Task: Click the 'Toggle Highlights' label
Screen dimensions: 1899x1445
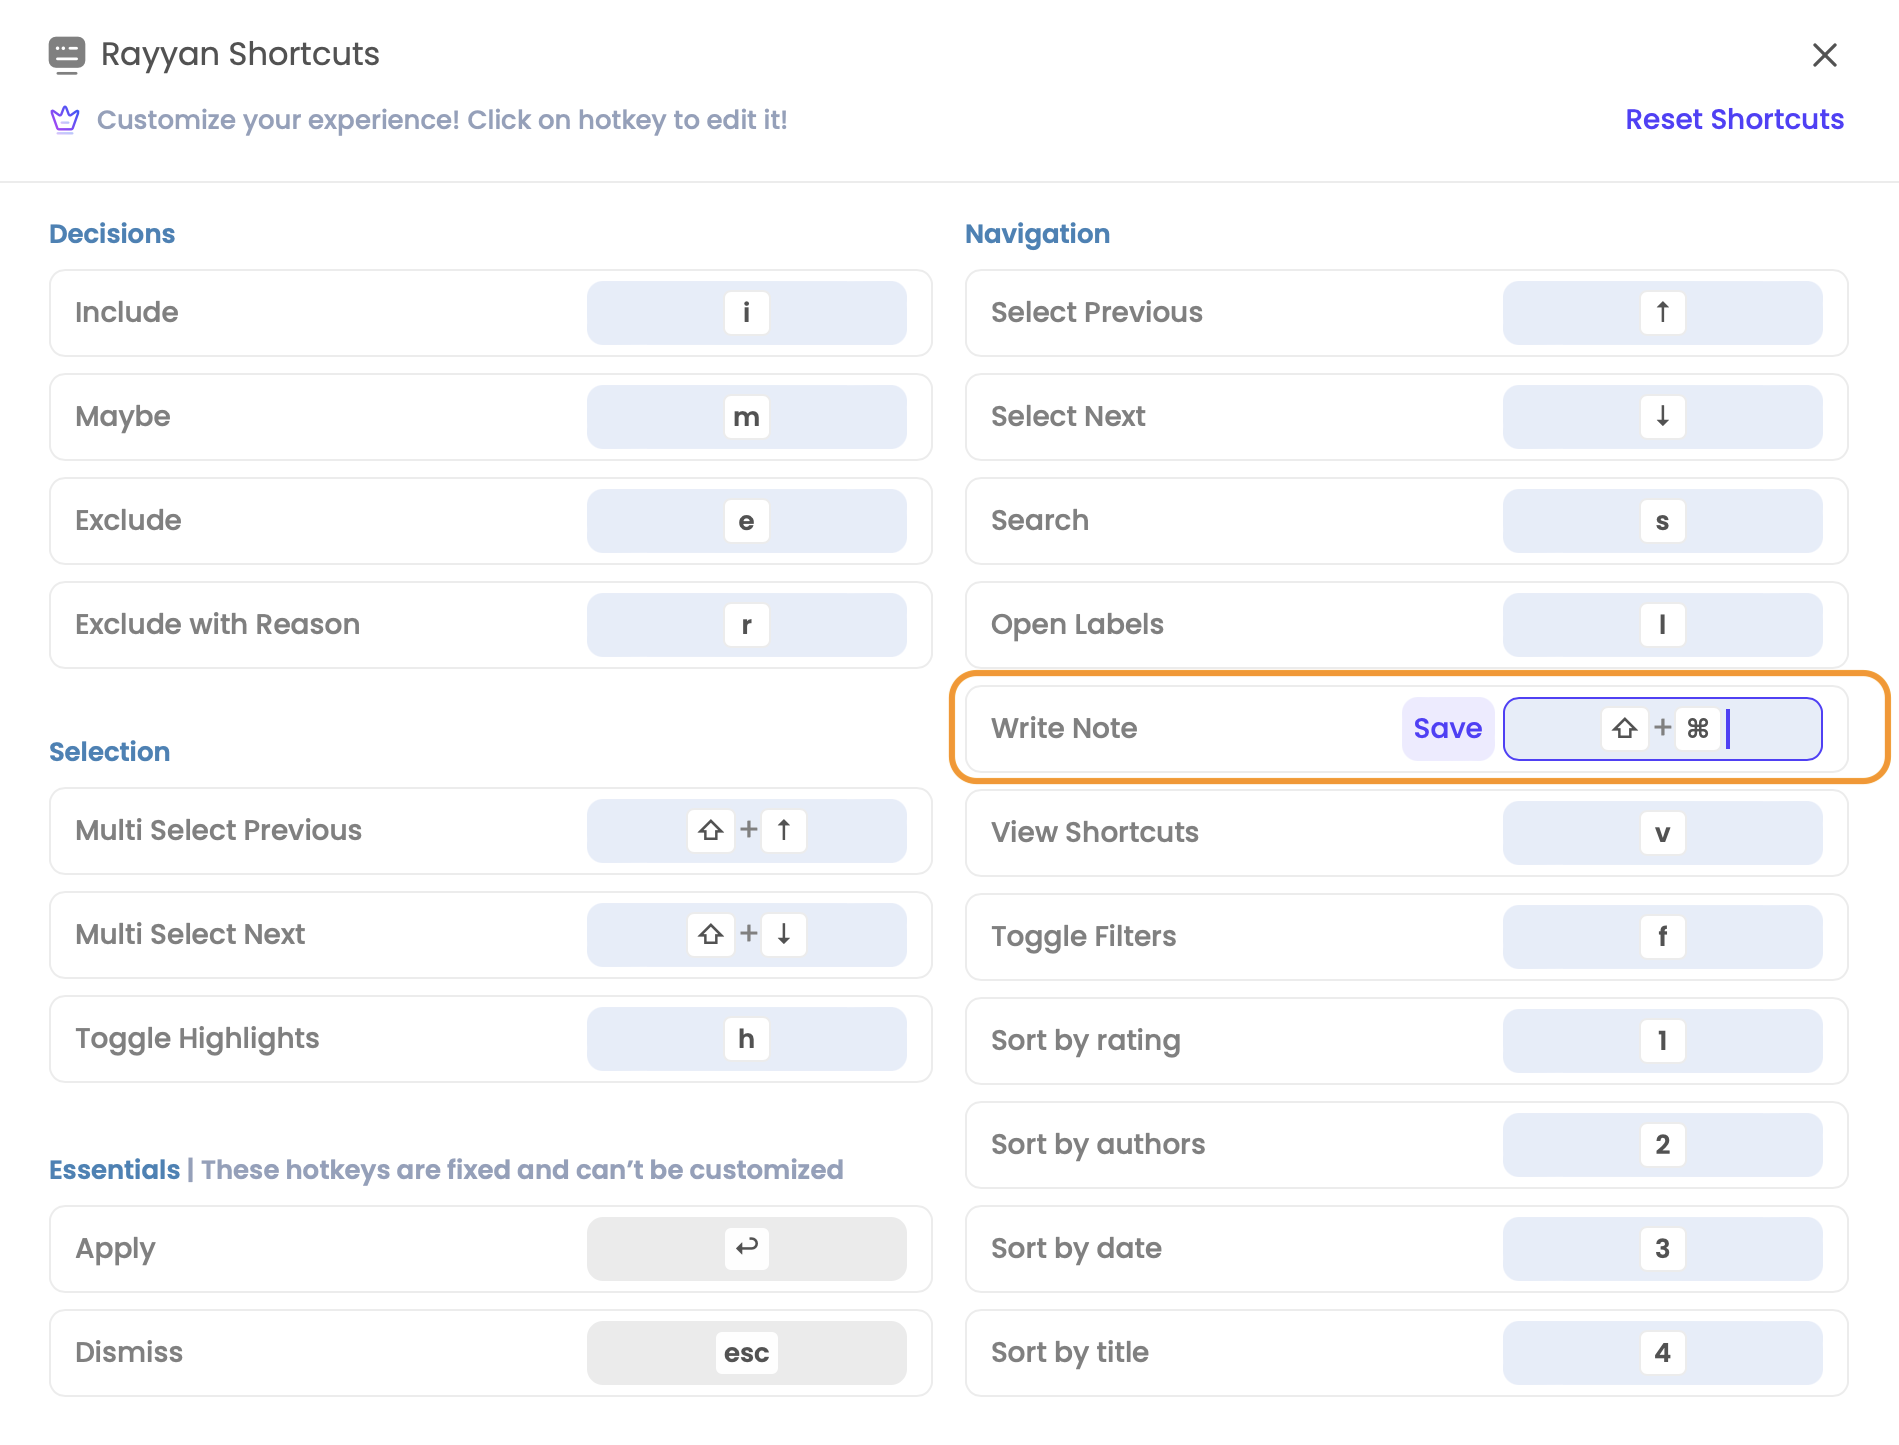Action: (x=197, y=1038)
